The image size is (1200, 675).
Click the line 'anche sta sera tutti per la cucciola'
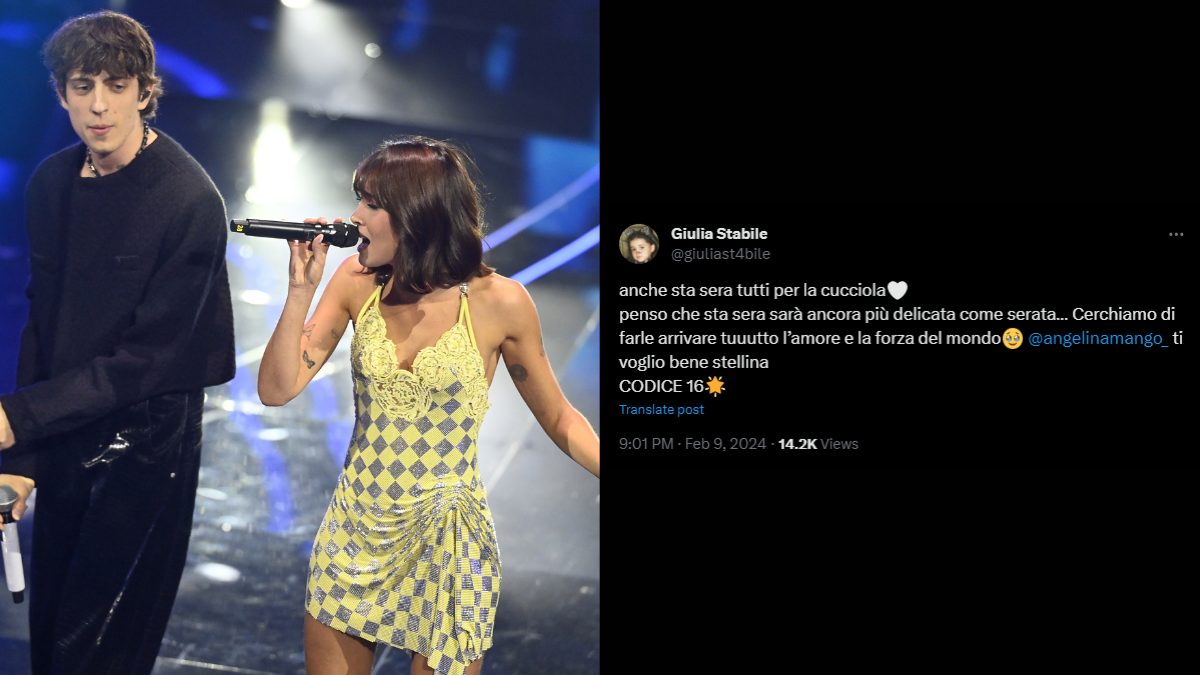pyautogui.click(x=752, y=291)
